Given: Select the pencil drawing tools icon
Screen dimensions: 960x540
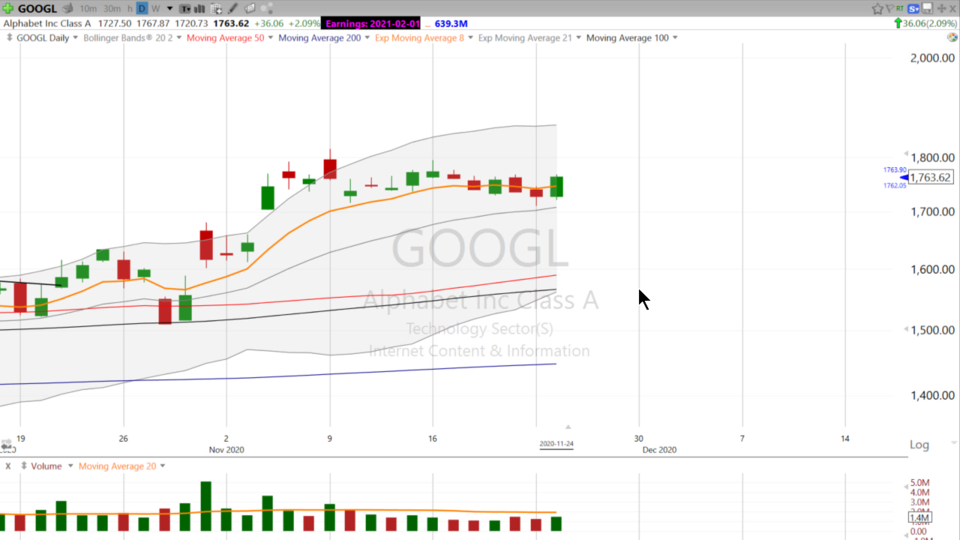Looking at the screenshot, I should click(233, 9).
